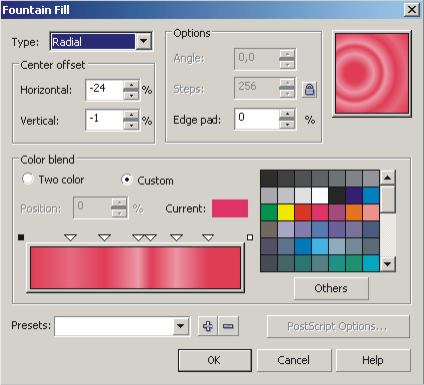Increase the Horizontal offset stepper up
This screenshot has height=385, width=424.
[x=131, y=84]
